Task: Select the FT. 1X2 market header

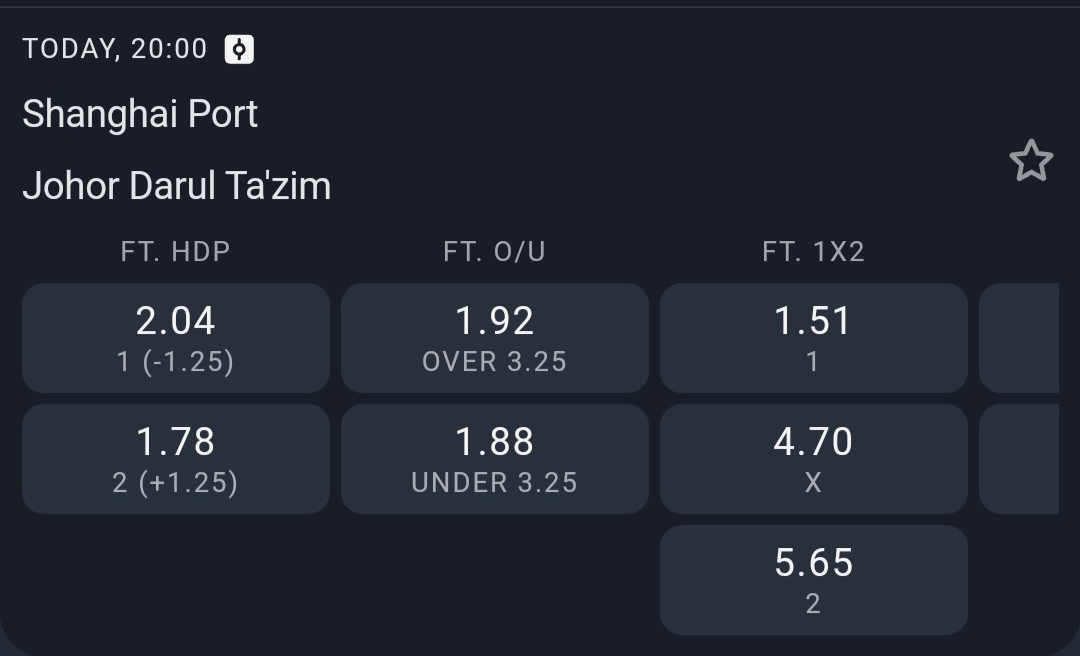Action: click(x=813, y=252)
